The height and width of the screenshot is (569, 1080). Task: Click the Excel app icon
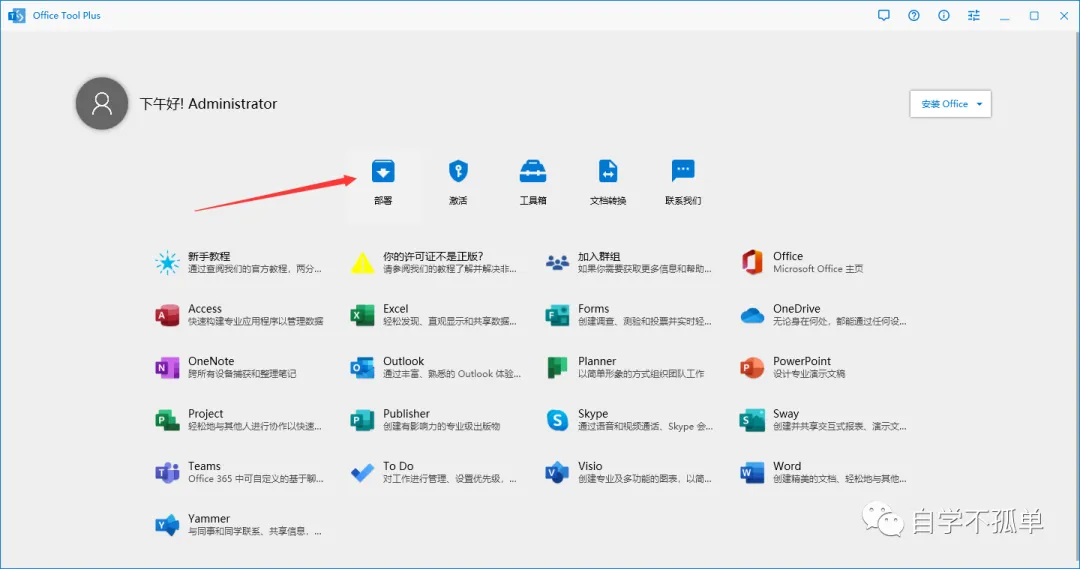pos(362,315)
